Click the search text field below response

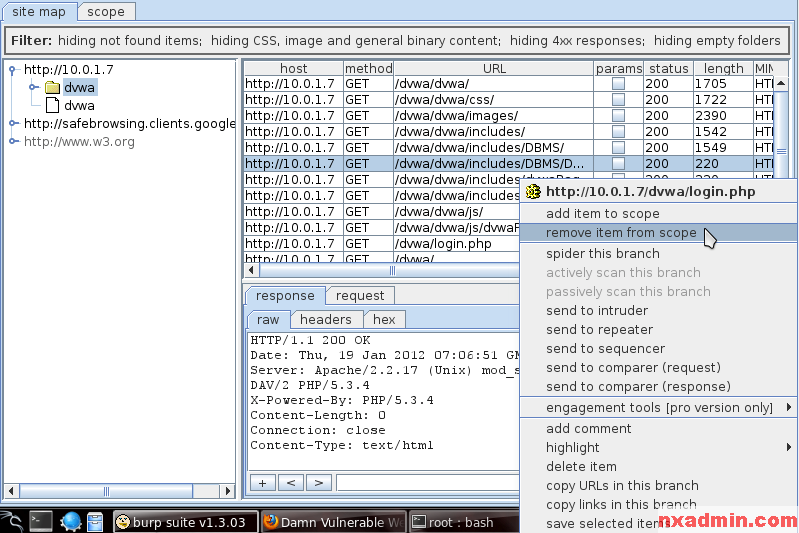pyautogui.click(x=428, y=483)
